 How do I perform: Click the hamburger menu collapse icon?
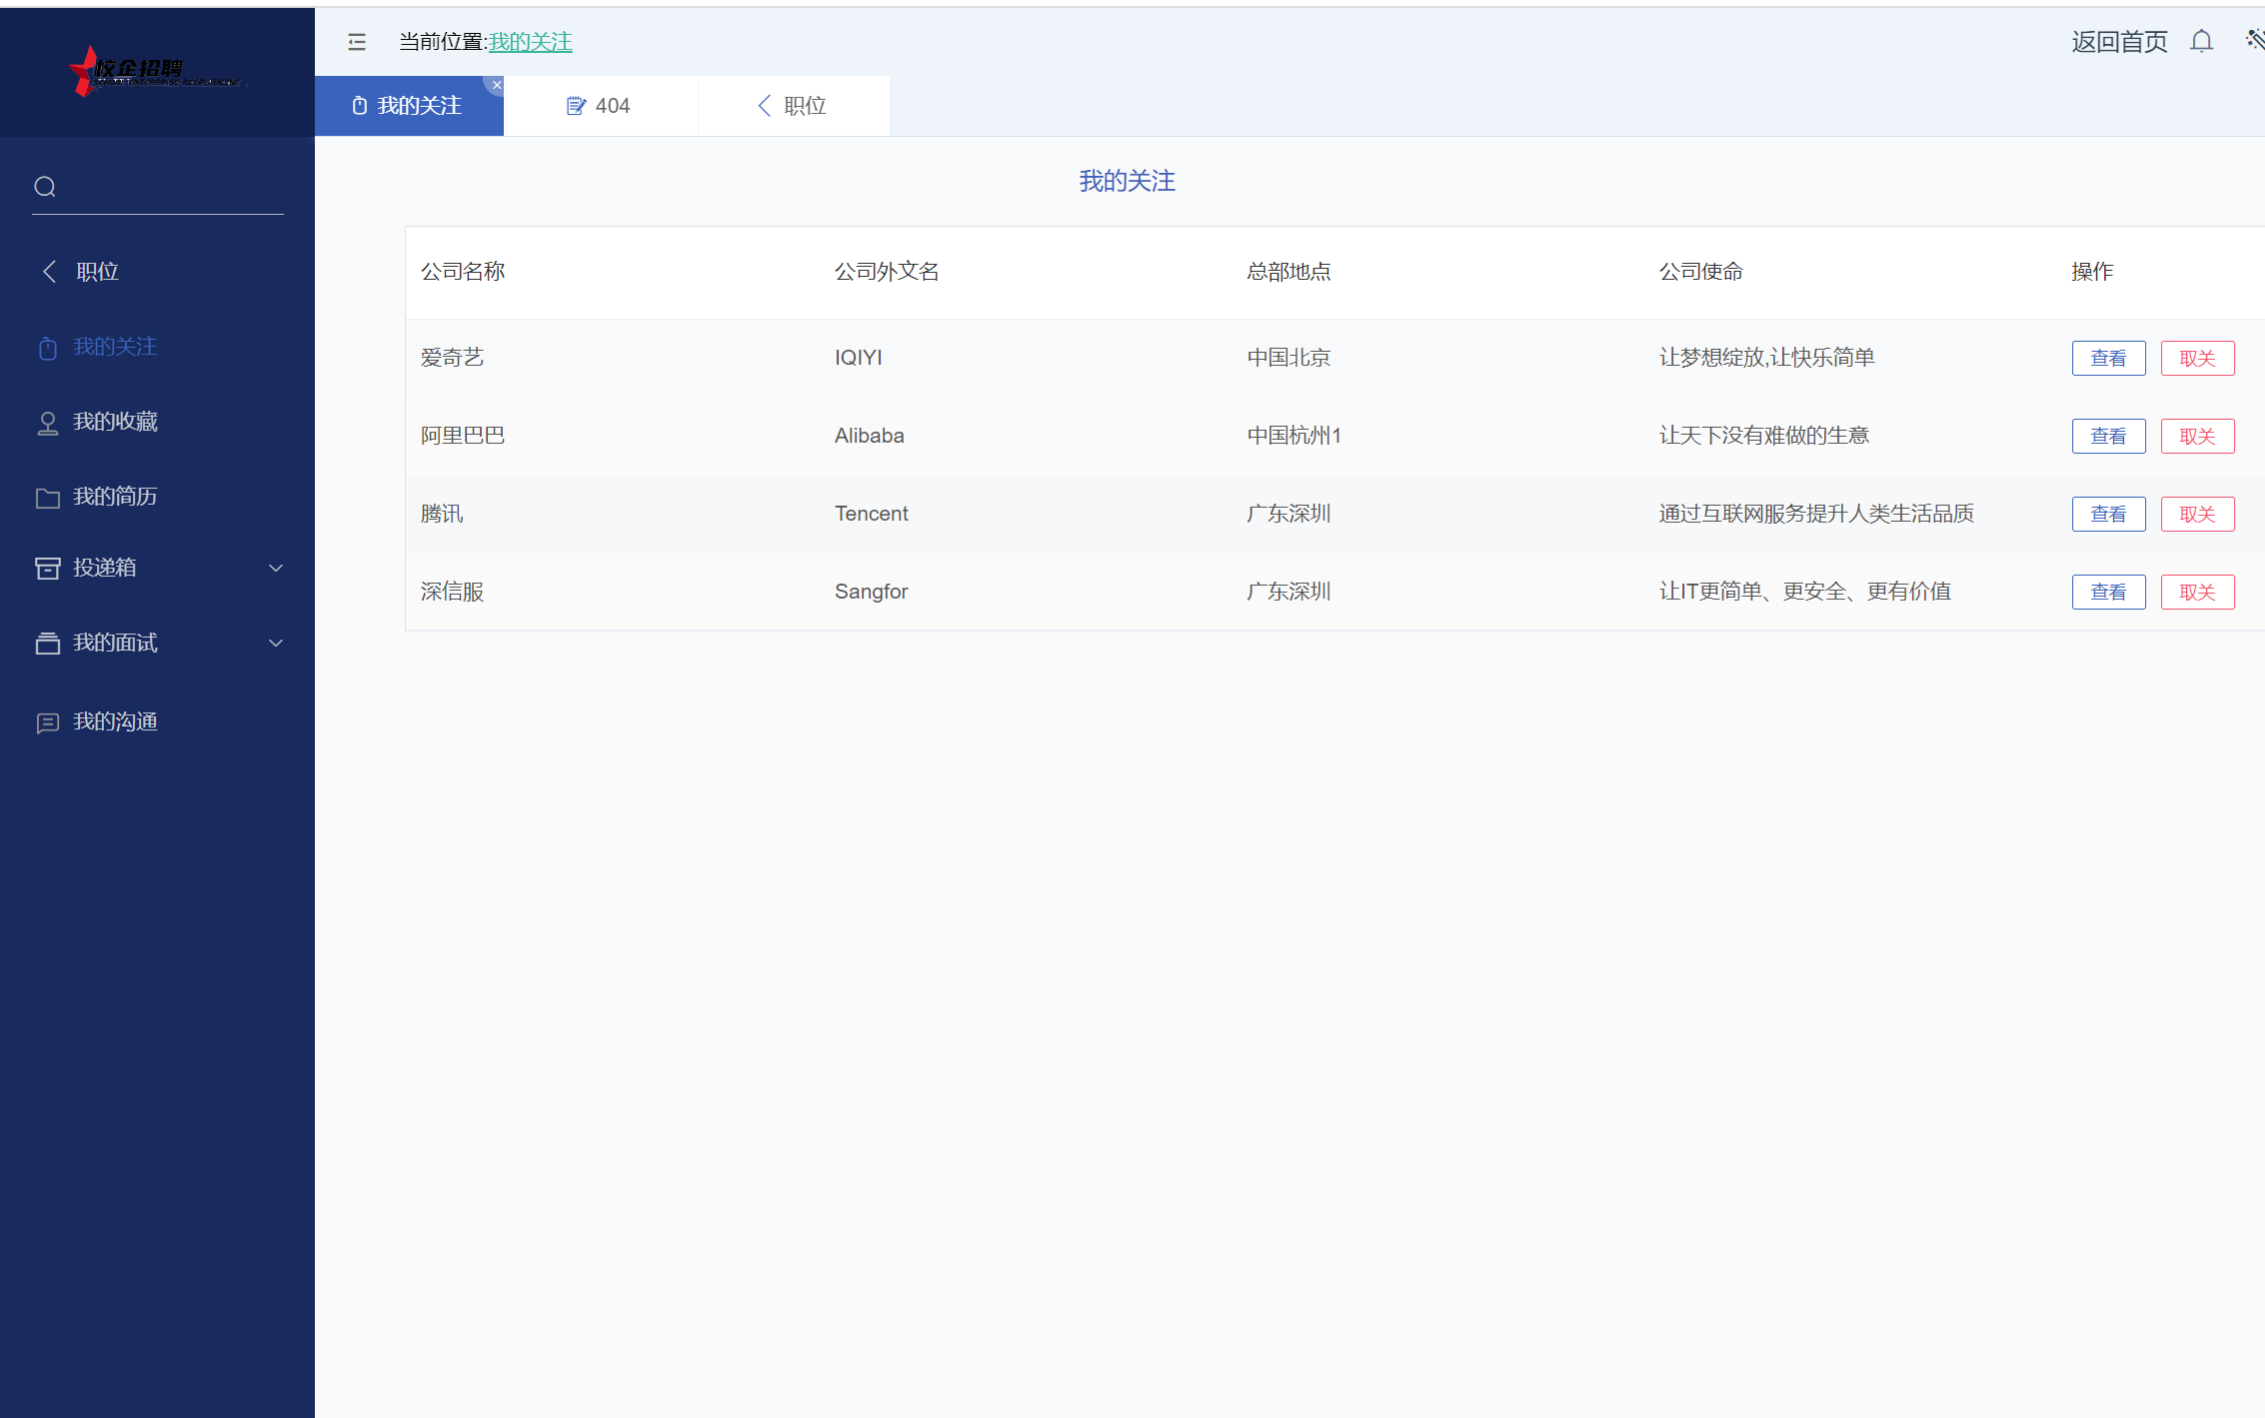(x=357, y=42)
